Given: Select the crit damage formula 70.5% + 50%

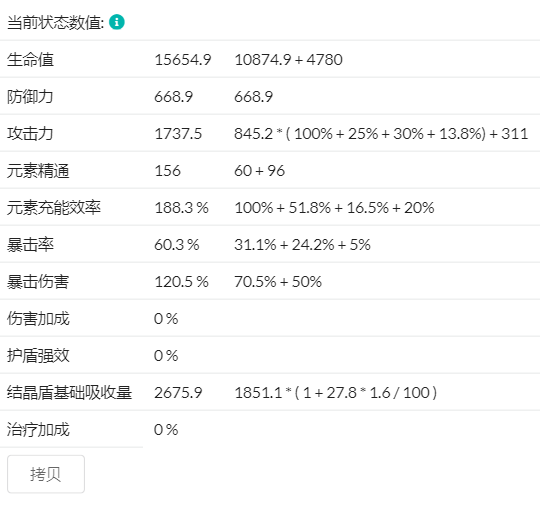Looking at the screenshot, I should 278,282.
